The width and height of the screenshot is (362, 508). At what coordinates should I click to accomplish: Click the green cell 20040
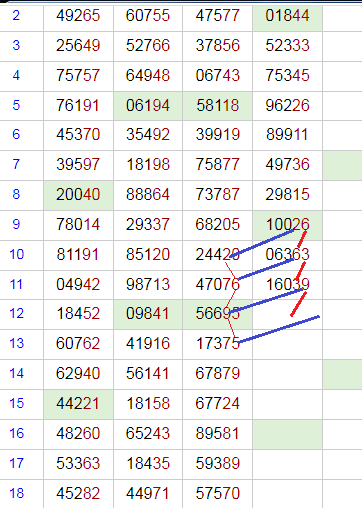point(78,195)
